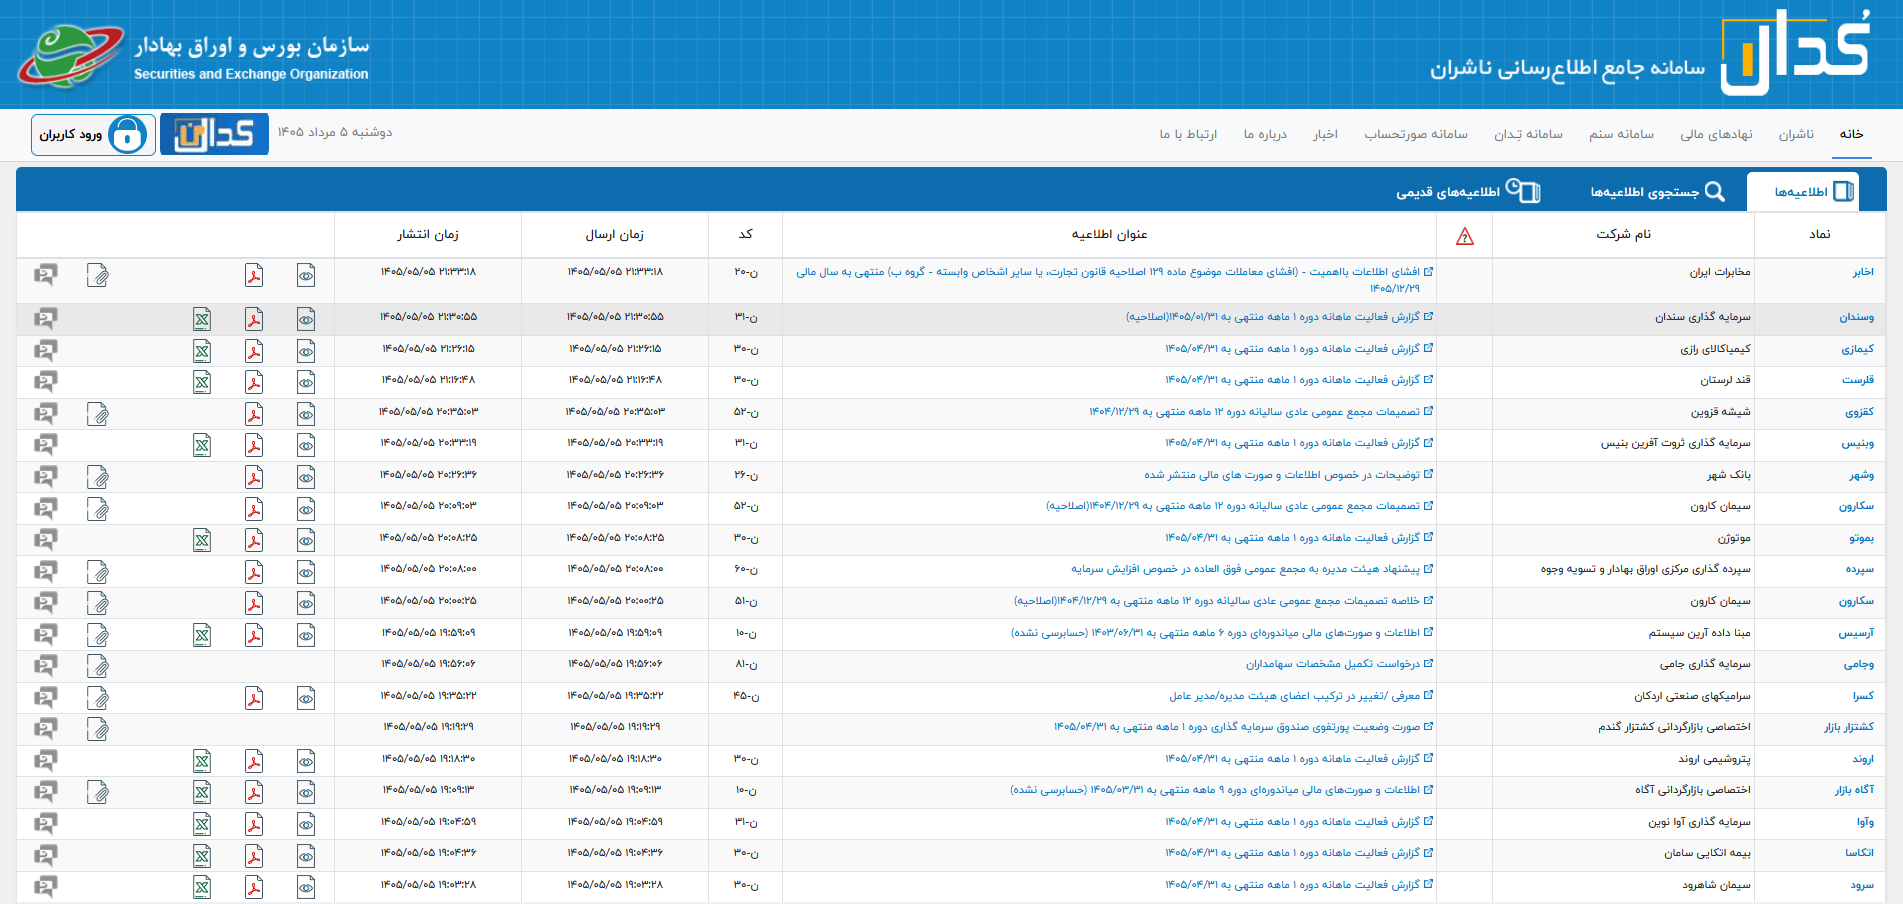Click the red warning triangle column header

coord(1465,236)
